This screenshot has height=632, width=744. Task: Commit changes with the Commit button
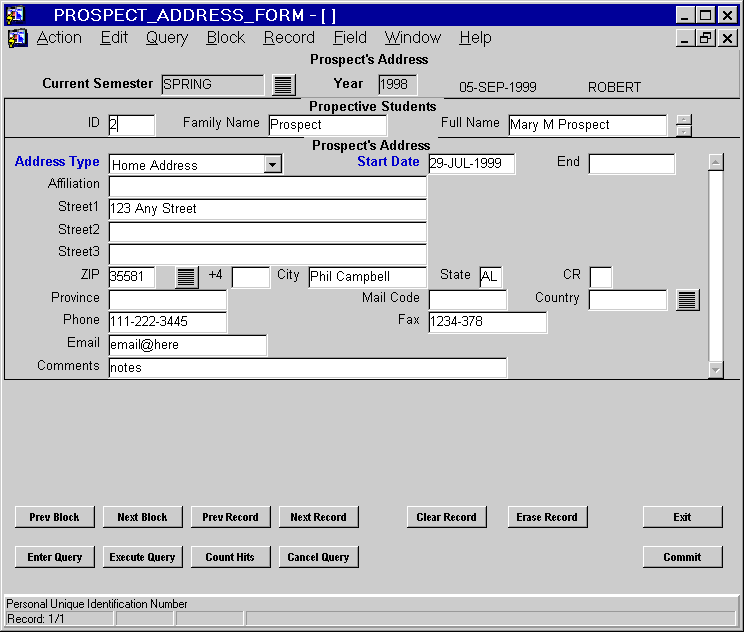point(682,557)
